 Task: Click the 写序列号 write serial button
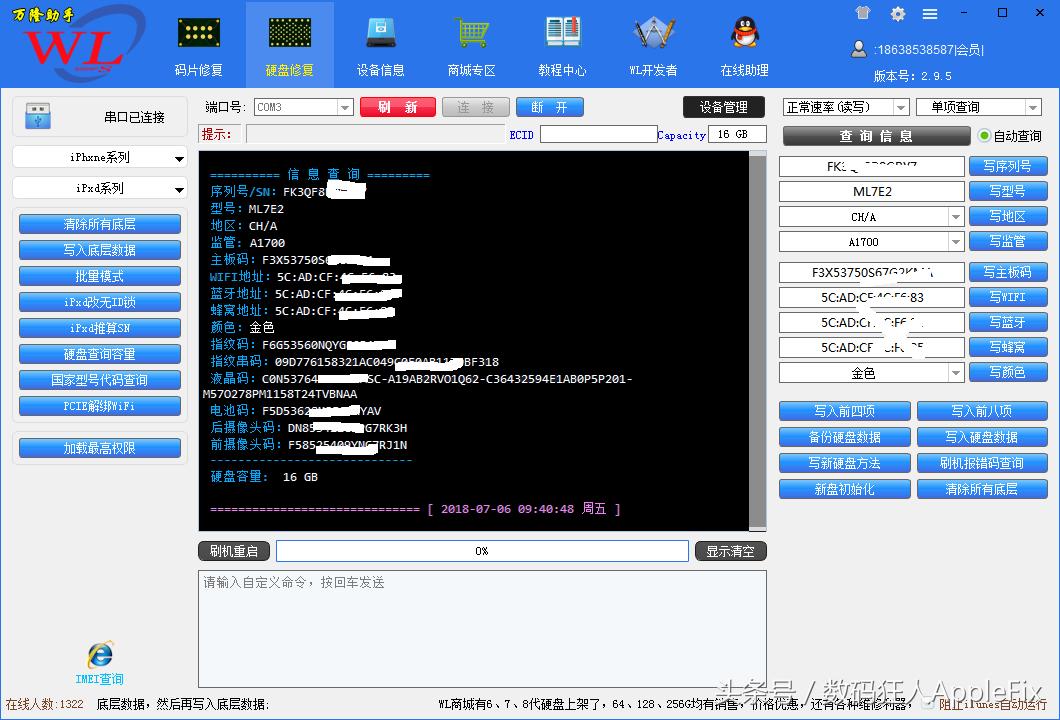pos(1008,166)
